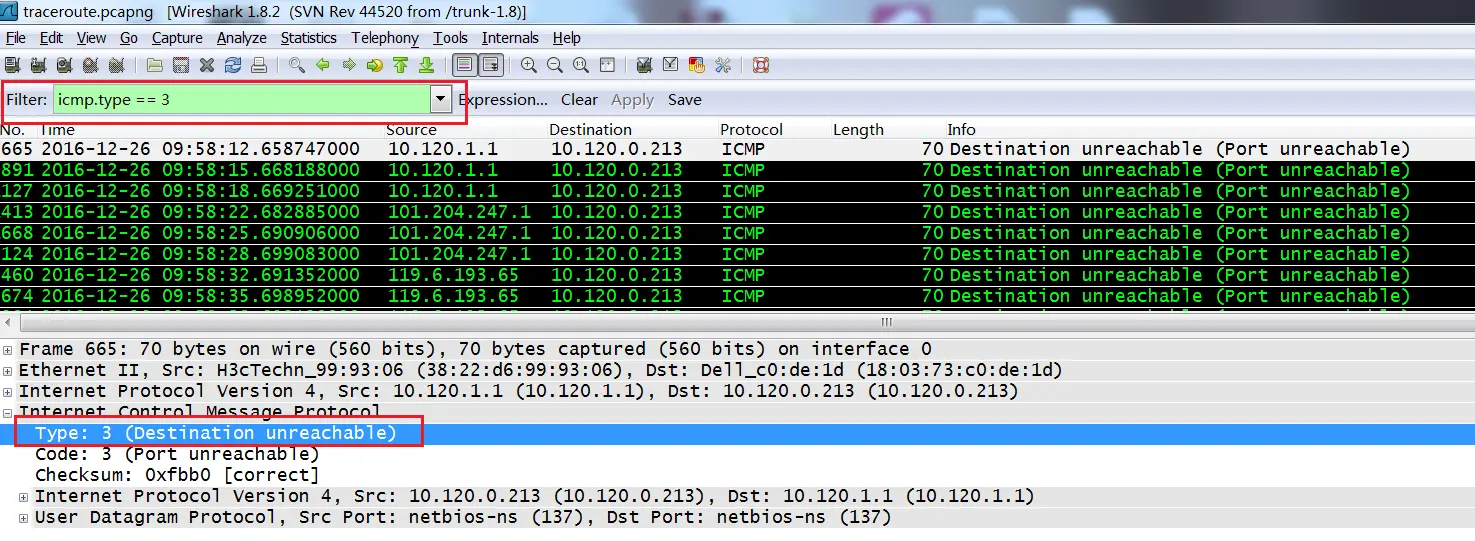Open the Edit menu
Viewport: 1475px width, 541px height.
coord(51,38)
